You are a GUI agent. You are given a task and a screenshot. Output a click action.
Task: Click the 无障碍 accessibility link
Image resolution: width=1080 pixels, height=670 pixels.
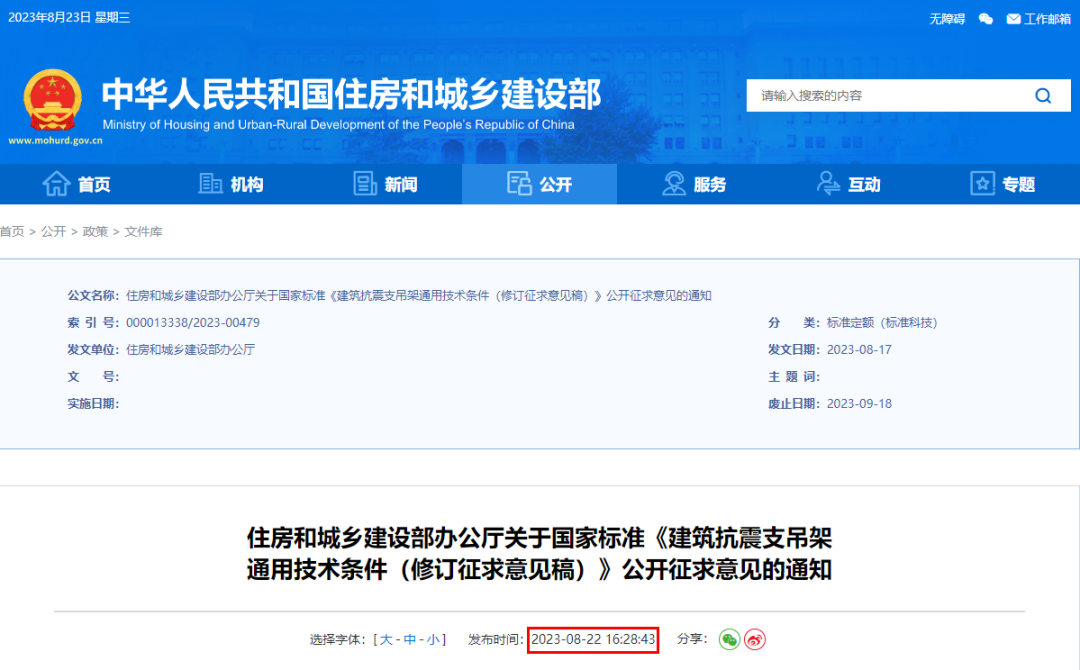(x=947, y=19)
